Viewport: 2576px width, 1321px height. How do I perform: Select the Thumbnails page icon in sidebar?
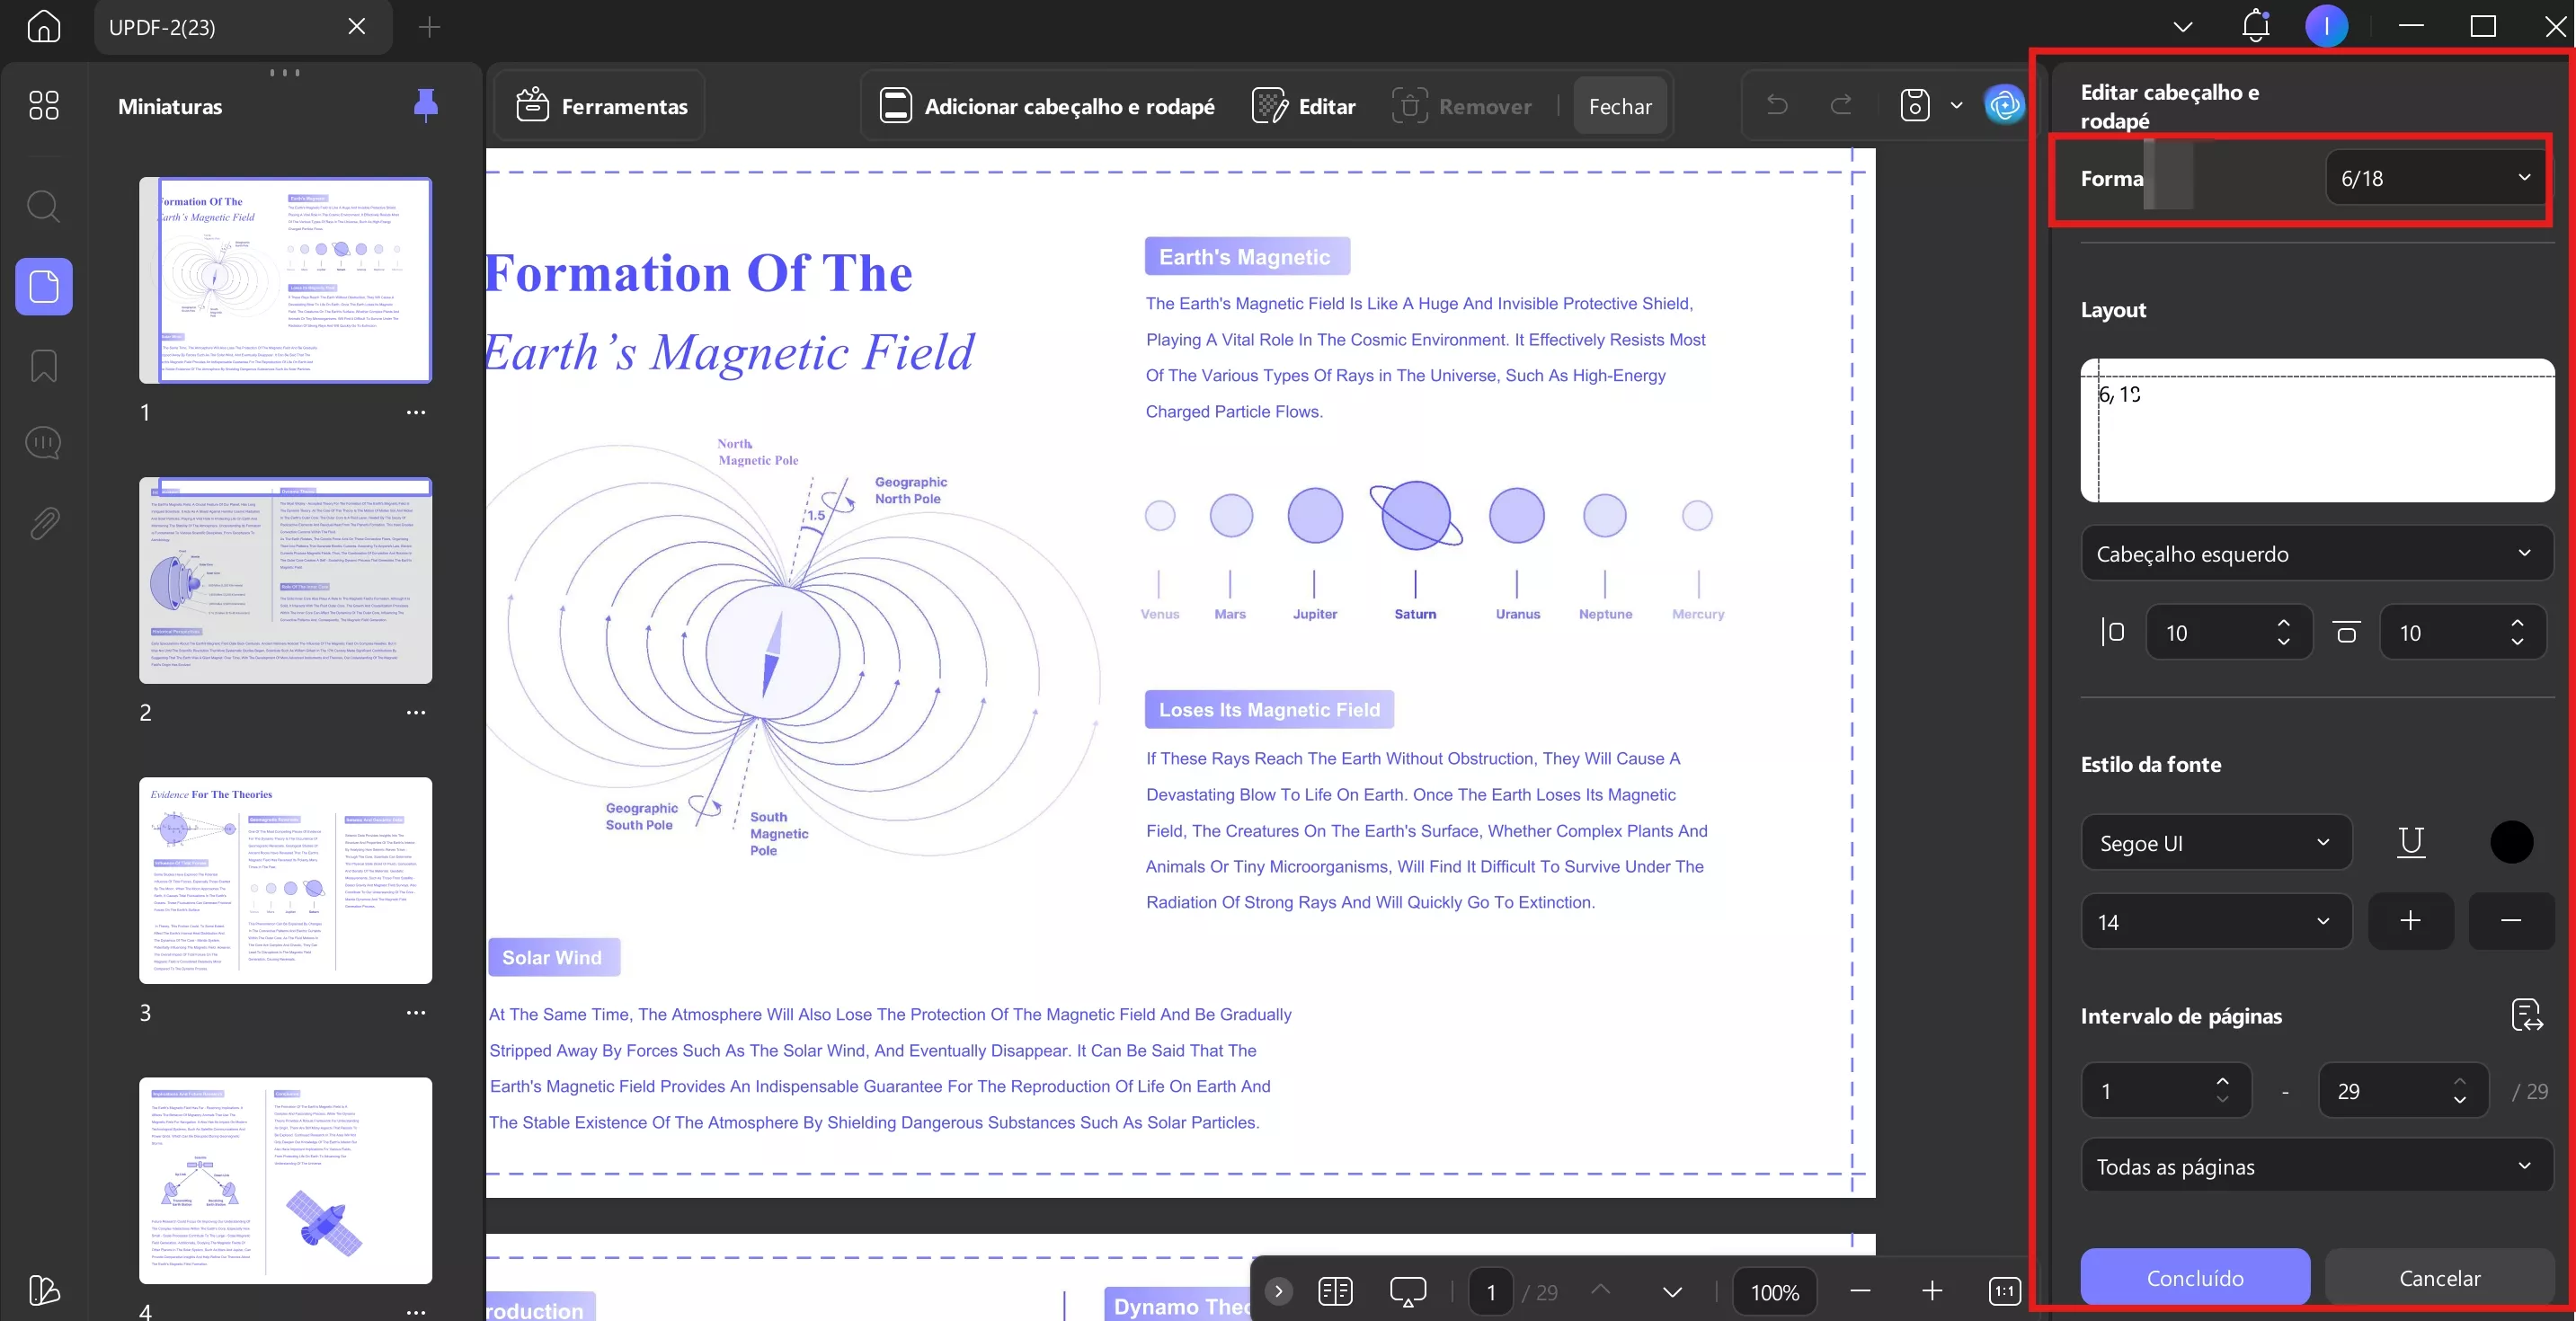pyautogui.click(x=44, y=287)
